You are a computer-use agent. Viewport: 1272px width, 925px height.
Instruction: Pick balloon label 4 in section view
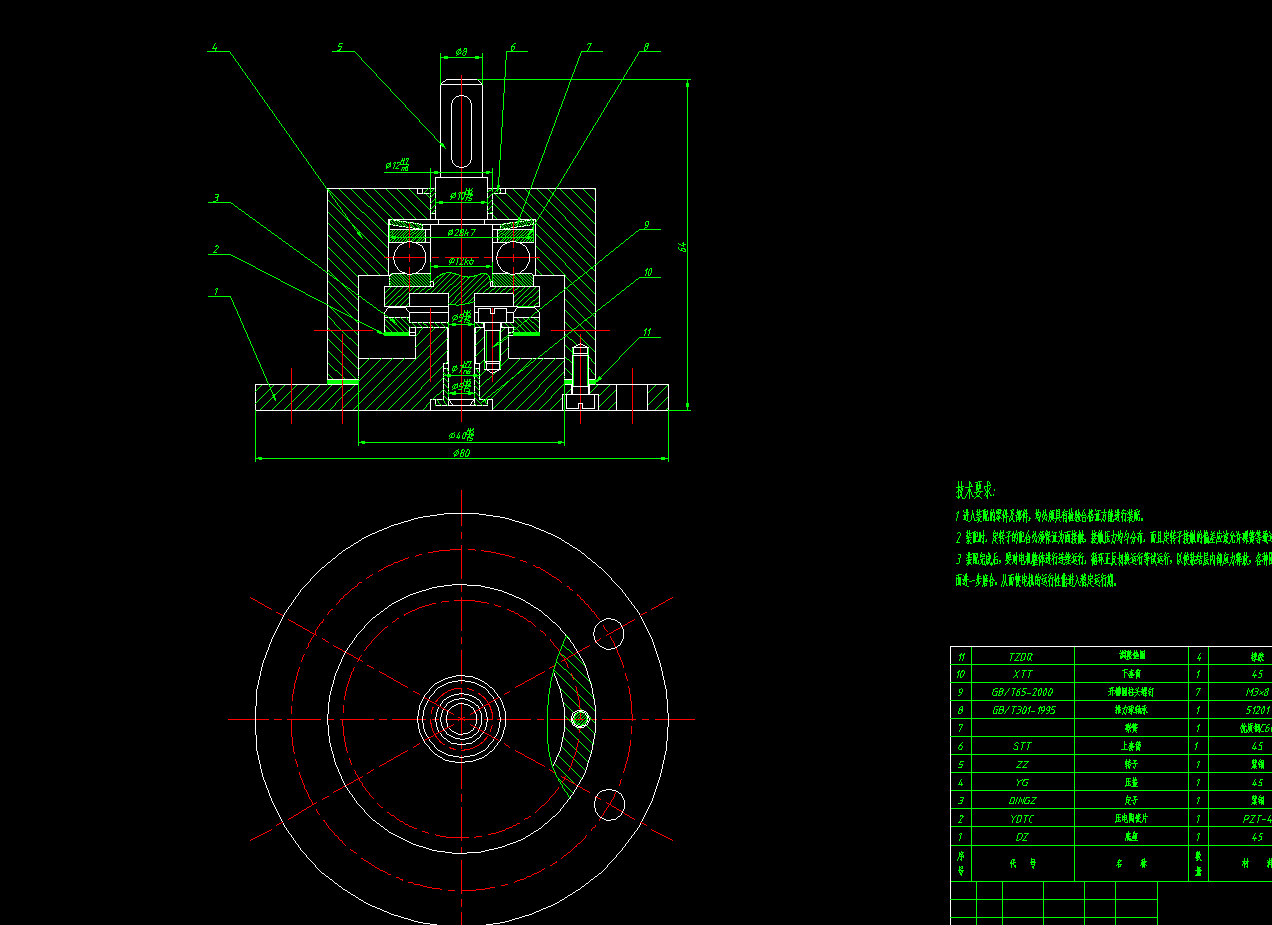tap(214, 47)
